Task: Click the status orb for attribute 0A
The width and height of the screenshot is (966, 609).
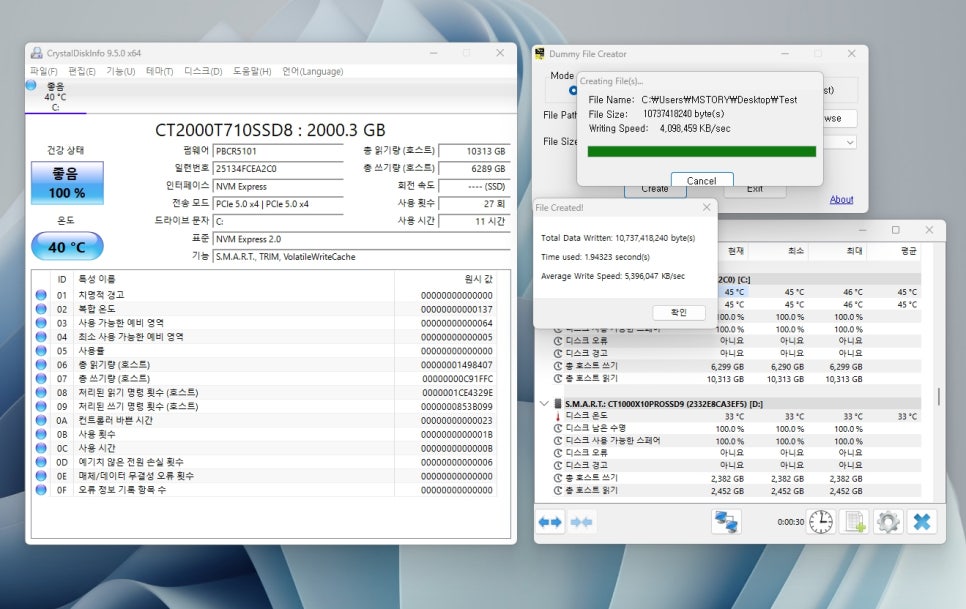Action: (x=41, y=420)
